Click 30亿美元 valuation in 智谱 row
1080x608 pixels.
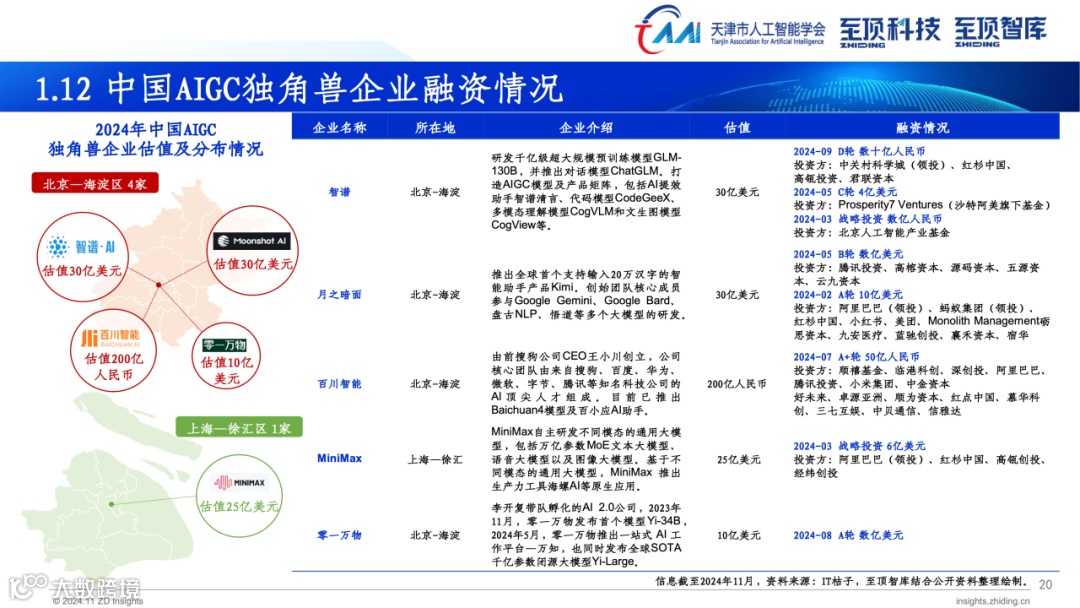pyautogui.click(x=737, y=192)
